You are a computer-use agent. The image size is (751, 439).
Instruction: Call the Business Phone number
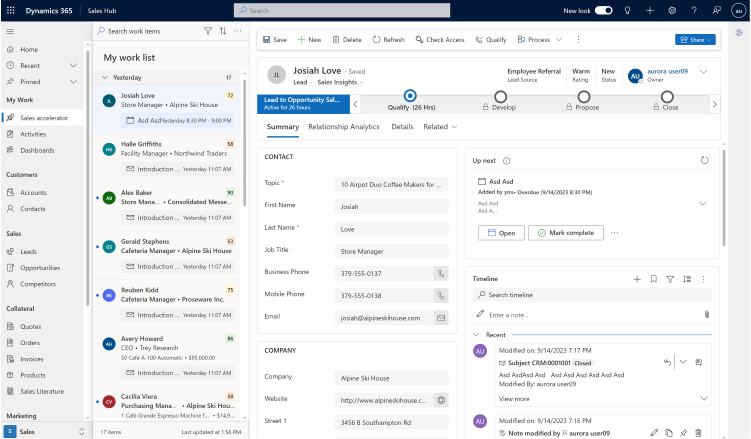(x=440, y=272)
